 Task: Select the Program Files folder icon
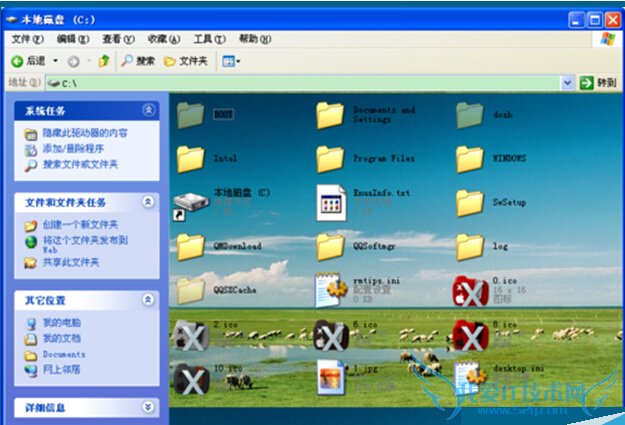click(x=330, y=159)
